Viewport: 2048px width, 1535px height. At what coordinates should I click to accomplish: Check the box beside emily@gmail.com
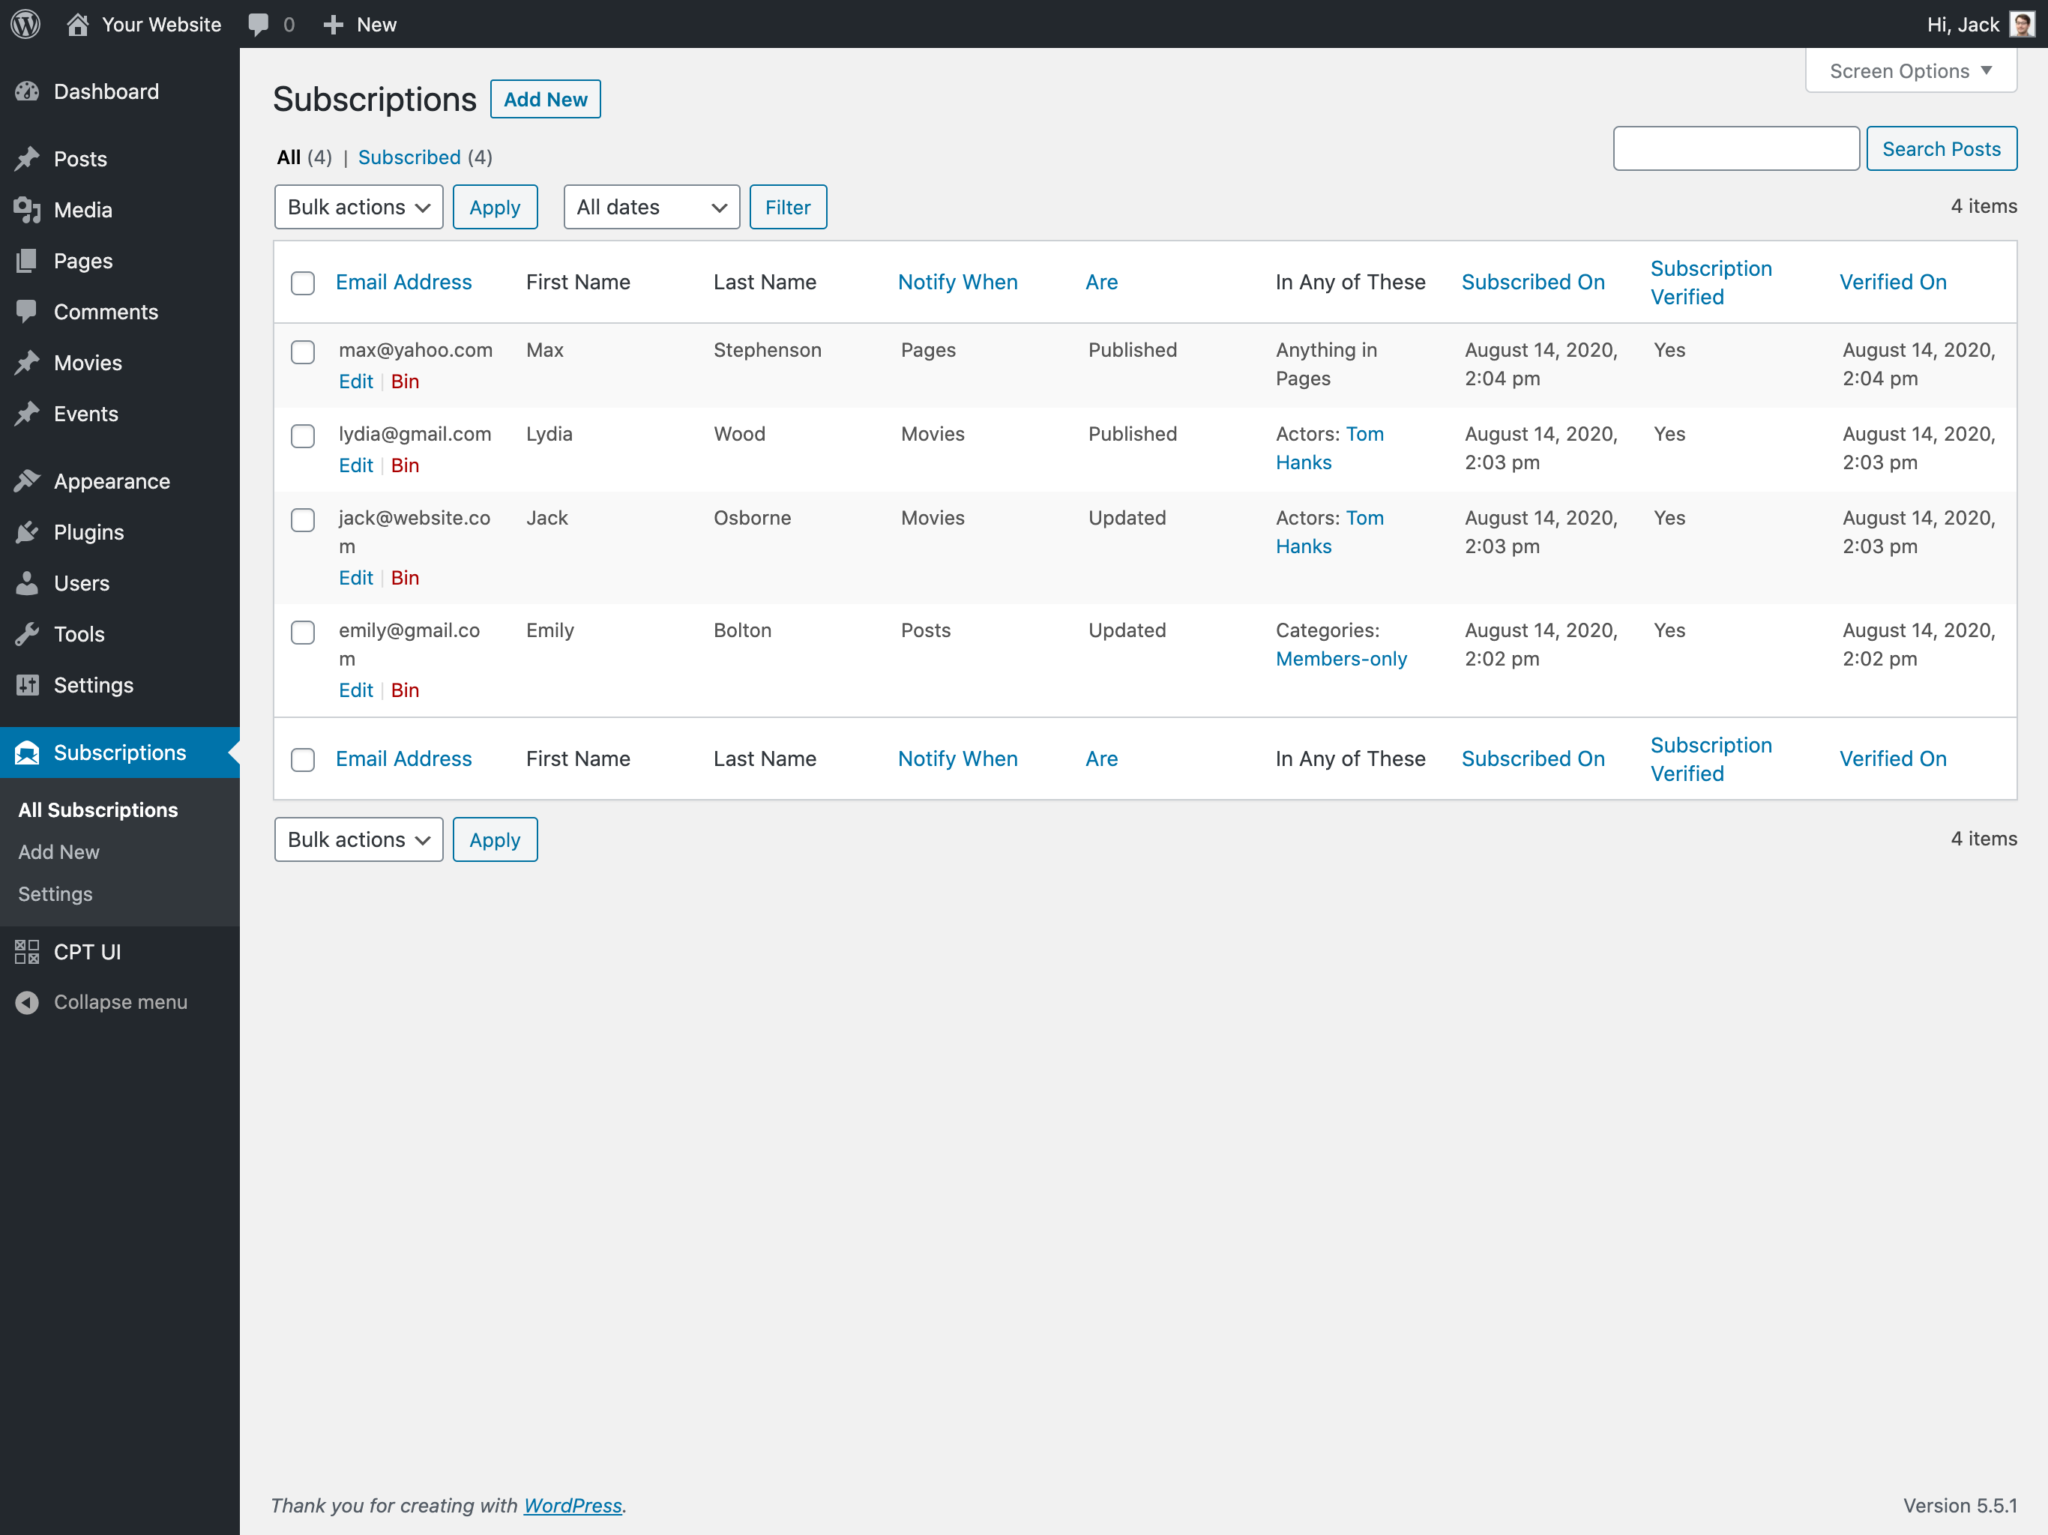pos(303,632)
